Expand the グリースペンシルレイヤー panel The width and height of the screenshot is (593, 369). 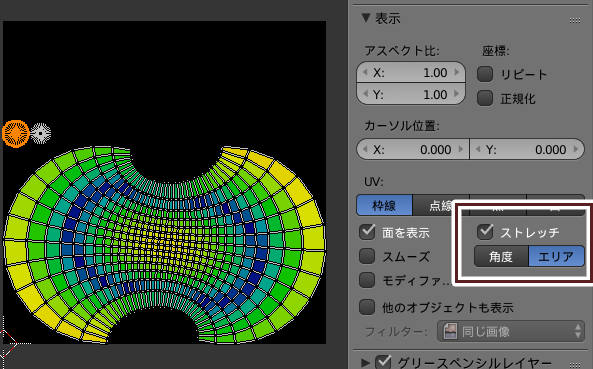(x=365, y=363)
